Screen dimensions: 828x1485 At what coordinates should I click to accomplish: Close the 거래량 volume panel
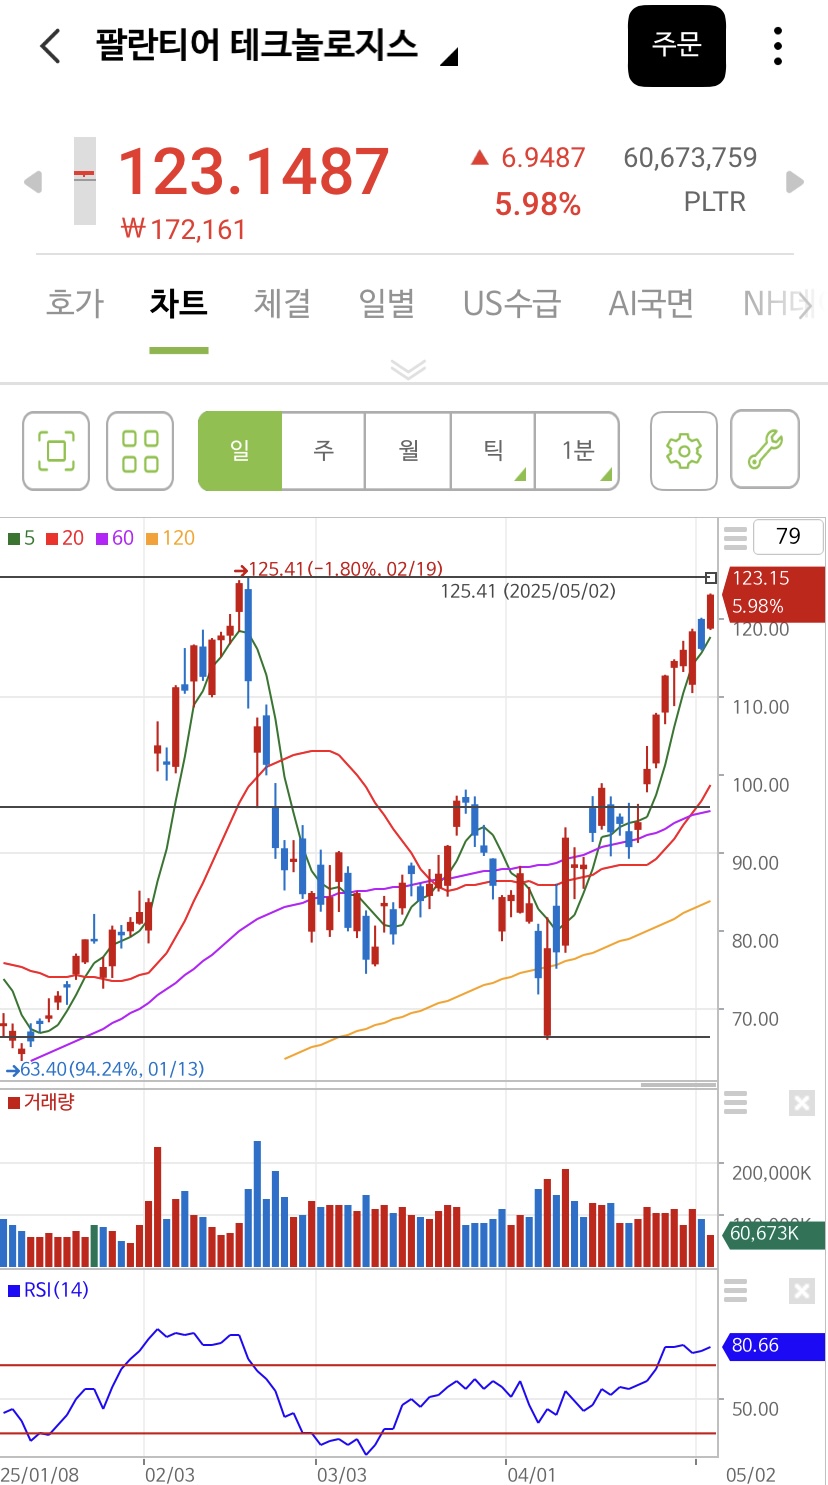(x=802, y=1103)
